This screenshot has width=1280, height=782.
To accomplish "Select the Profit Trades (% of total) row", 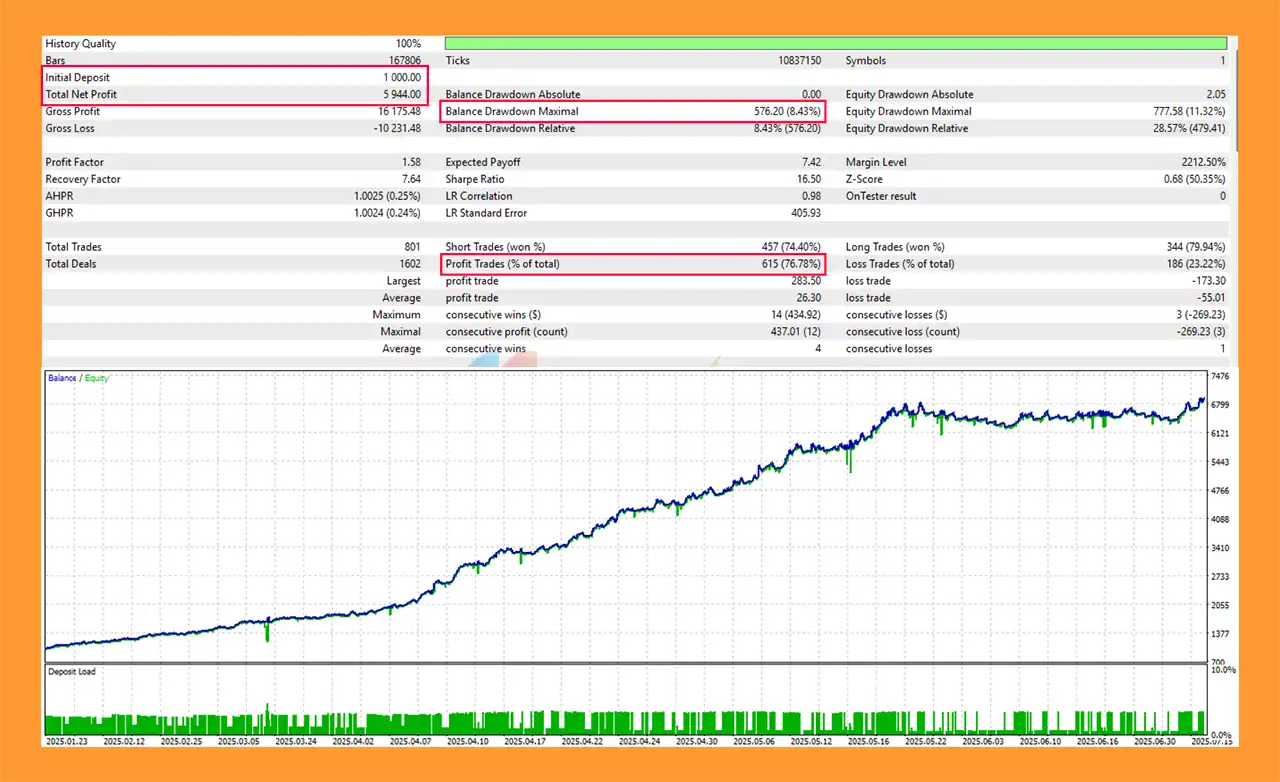I will click(632, 264).
